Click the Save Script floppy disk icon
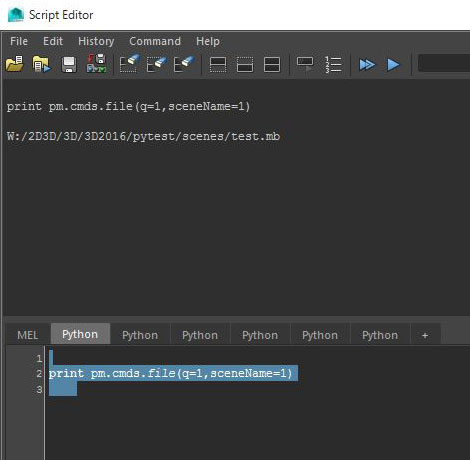The height and width of the screenshot is (460, 470). tap(69, 64)
